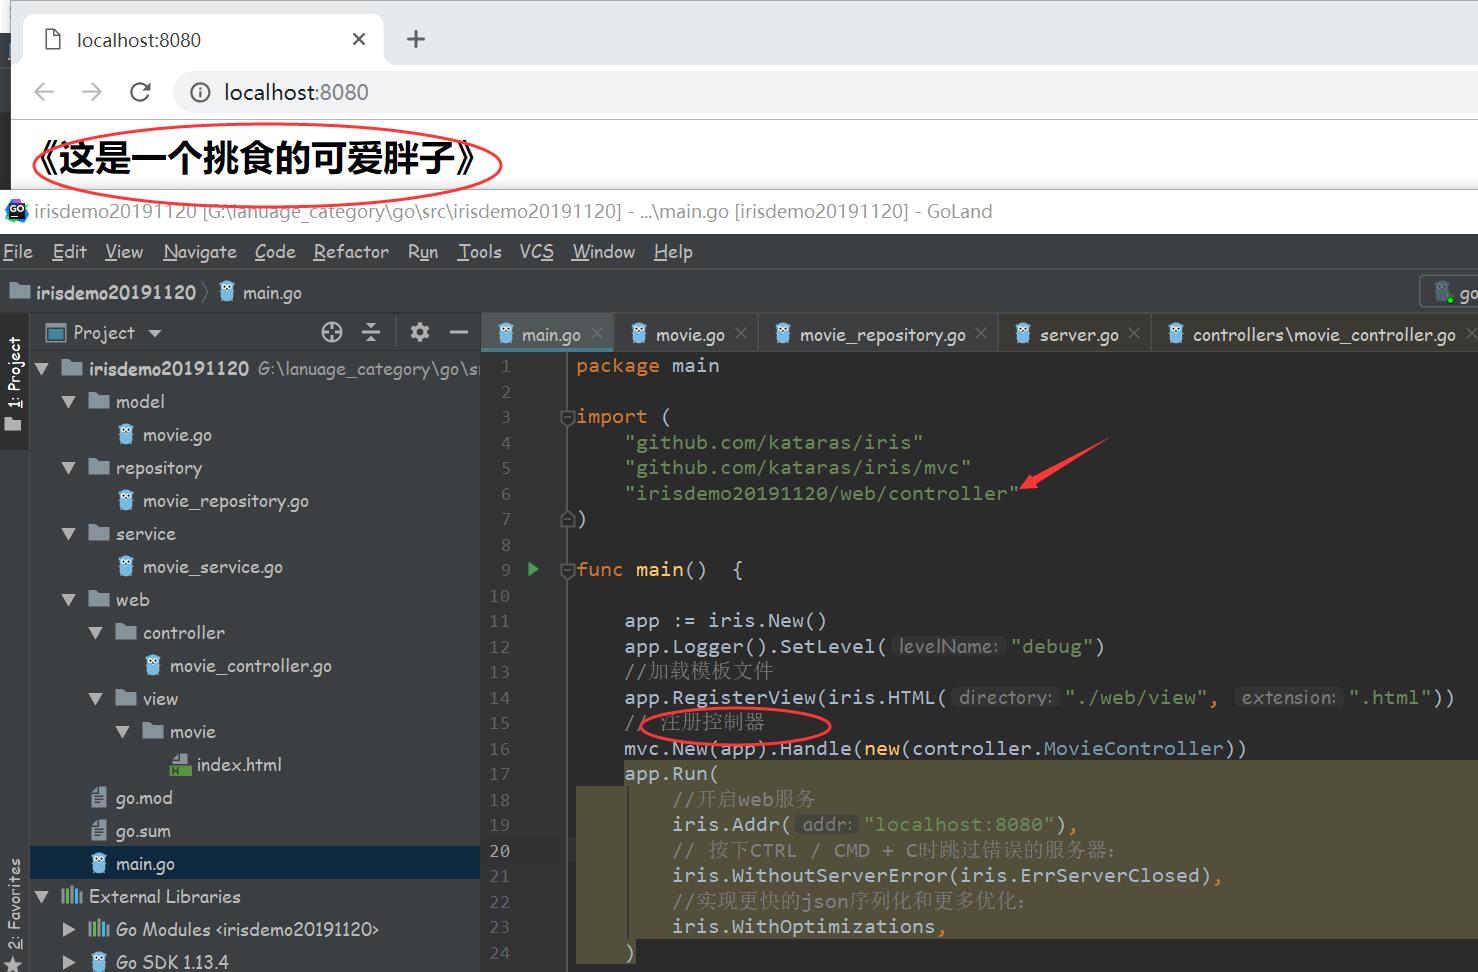Click main.go breadcrumb in navigation bar

tap(260, 292)
